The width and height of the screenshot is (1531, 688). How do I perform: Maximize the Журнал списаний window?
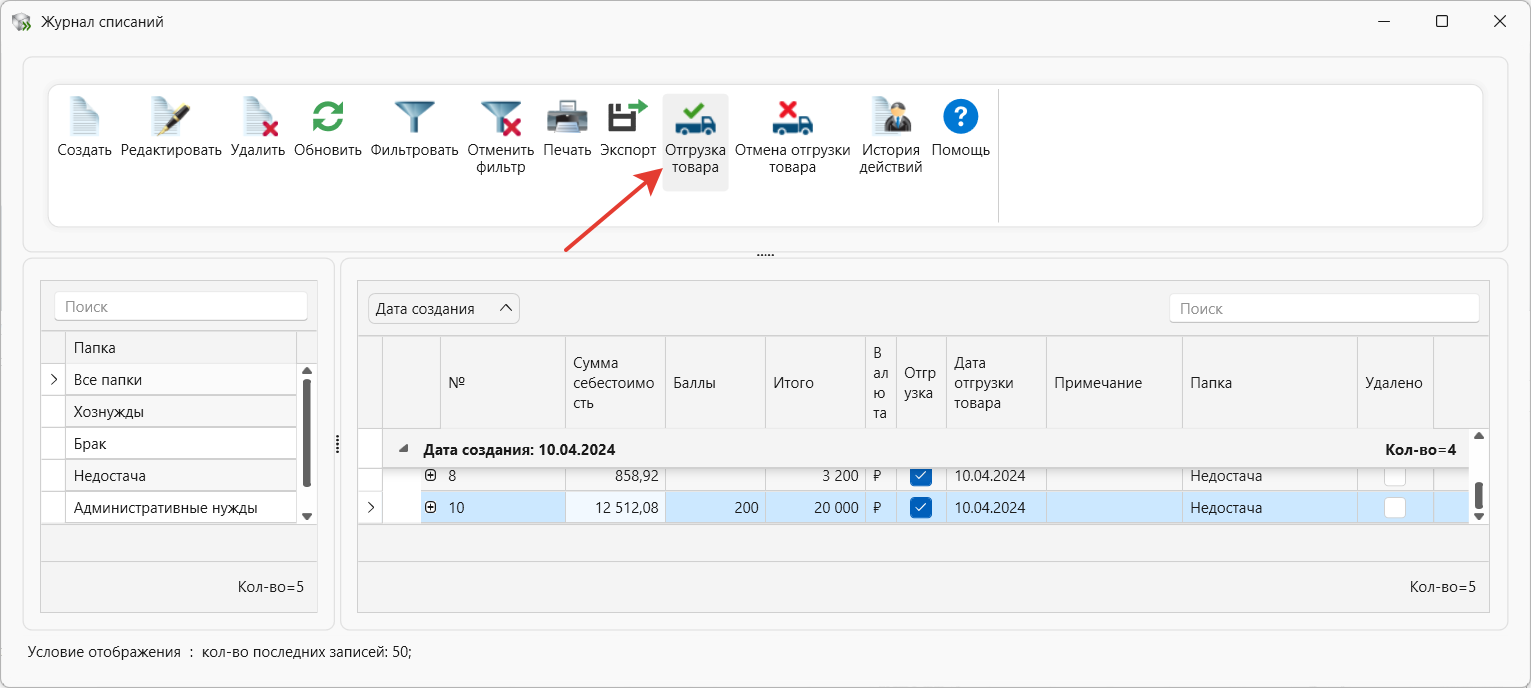click(1442, 21)
